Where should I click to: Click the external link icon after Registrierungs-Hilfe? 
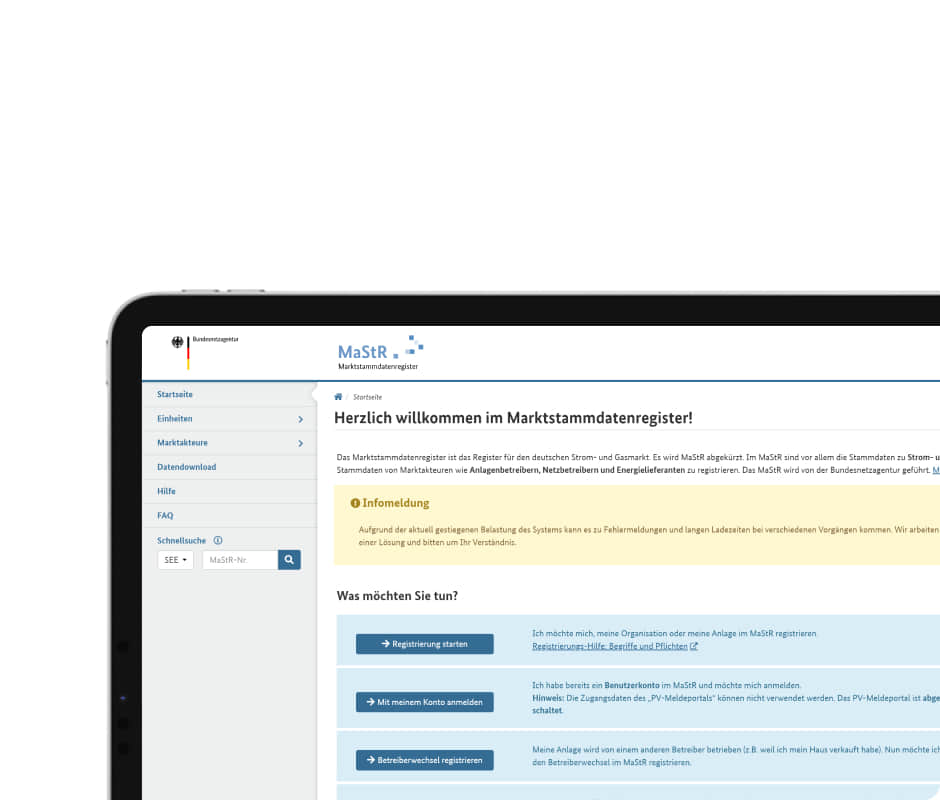694,647
